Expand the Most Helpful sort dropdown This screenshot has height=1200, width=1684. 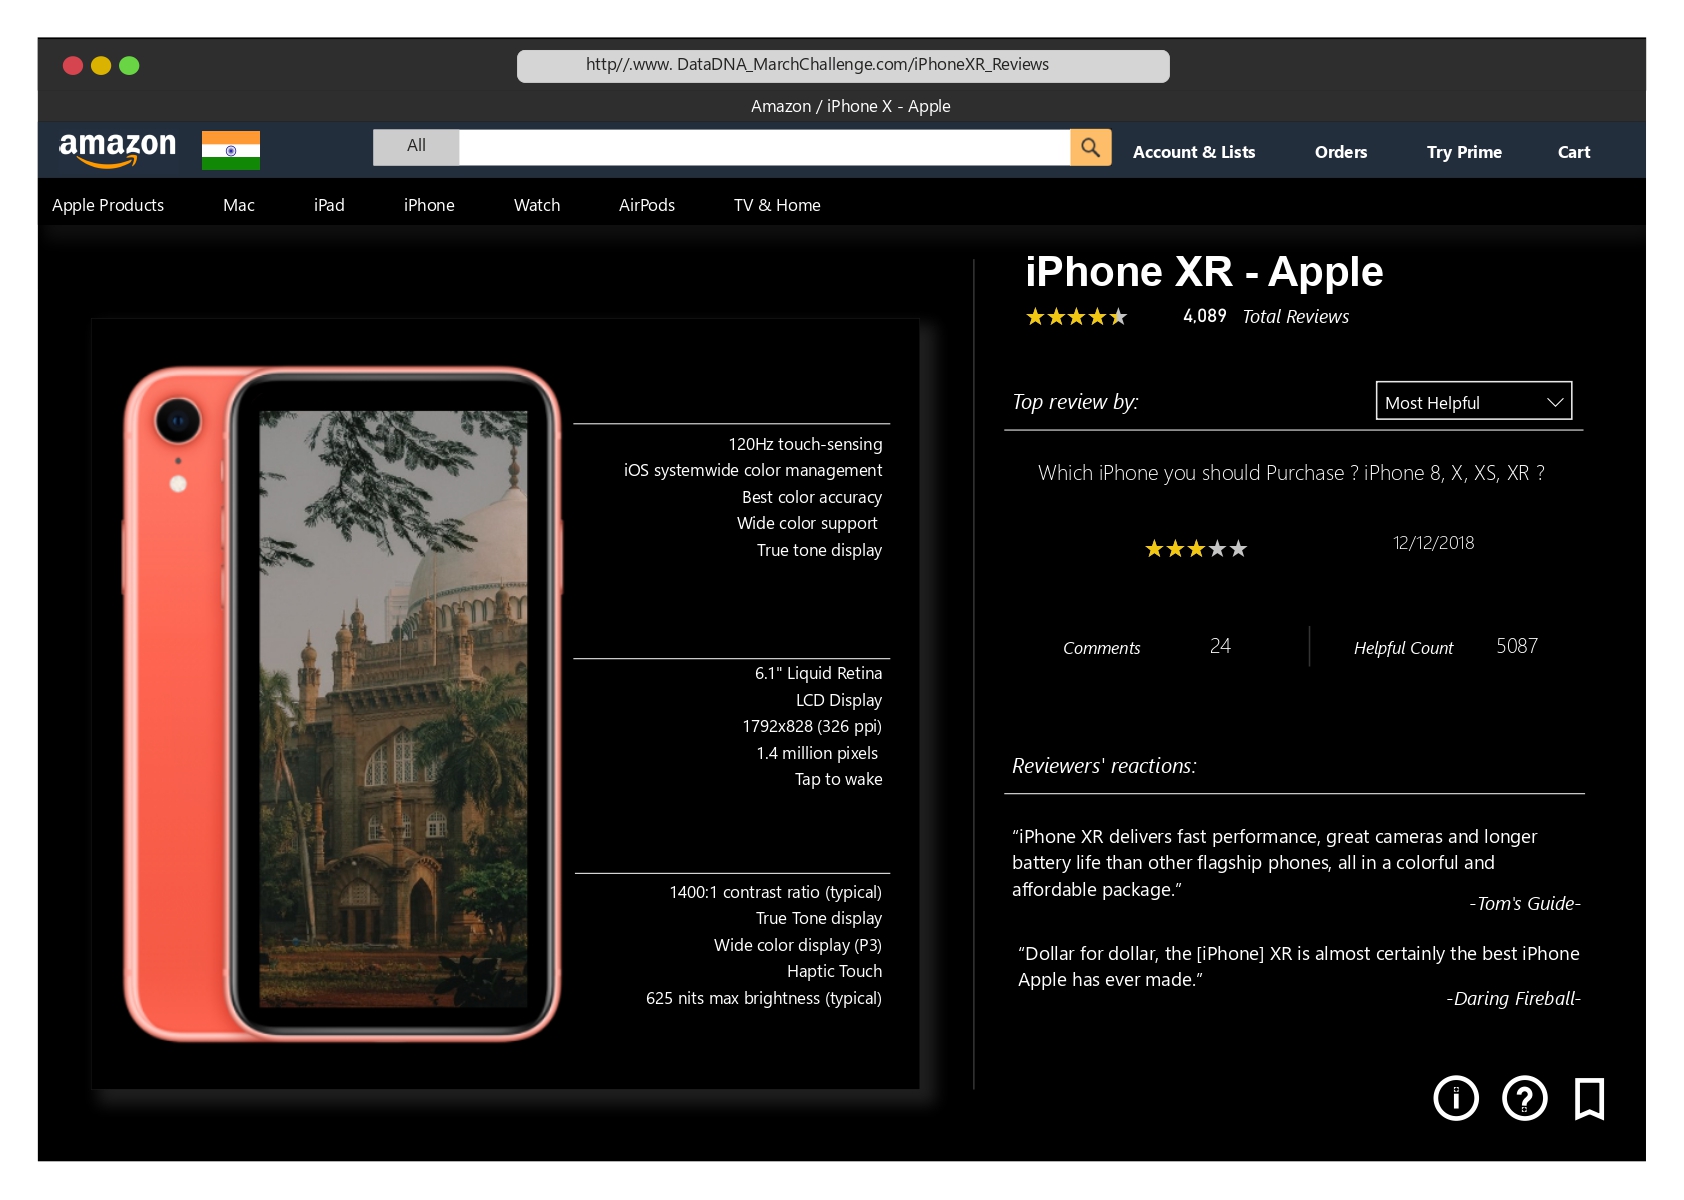point(1473,401)
